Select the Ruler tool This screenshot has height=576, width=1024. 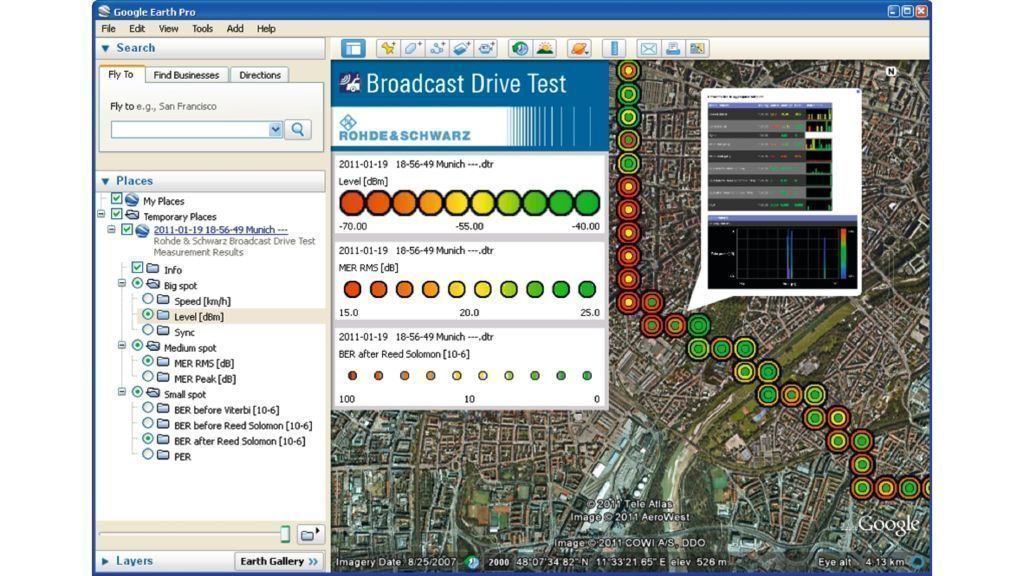click(x=614, y=48)
